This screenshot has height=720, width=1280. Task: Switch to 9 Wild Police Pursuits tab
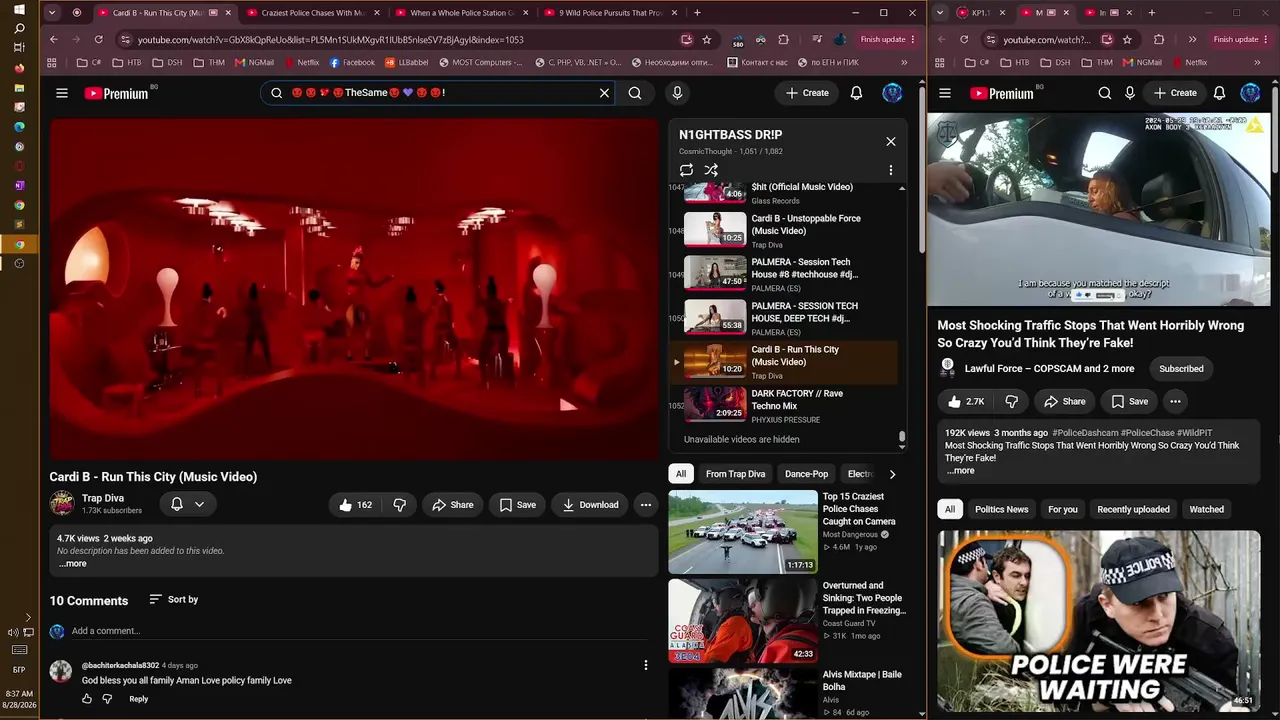[609, 13]
